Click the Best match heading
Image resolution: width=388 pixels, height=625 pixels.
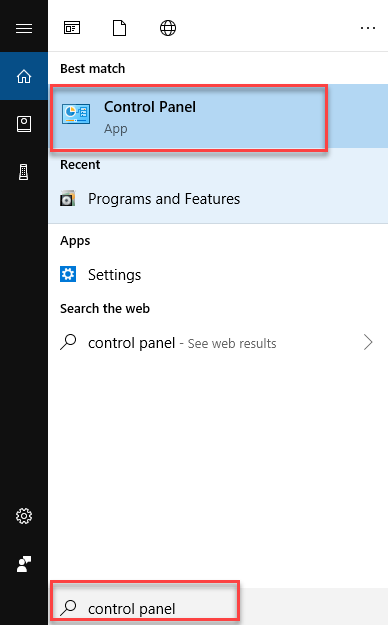point(93,69)
